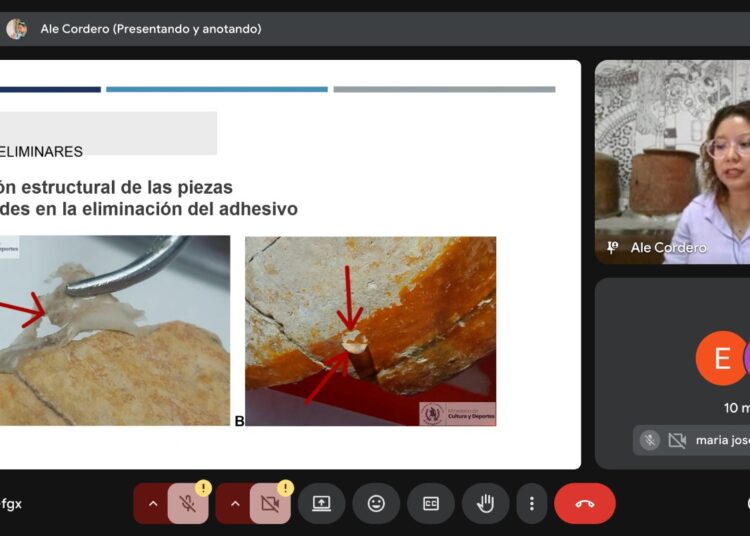The height and width of the screenshot is (536, 750).
Task: Click camera-off icon beside maria jose
Action: tap(677, 440)
